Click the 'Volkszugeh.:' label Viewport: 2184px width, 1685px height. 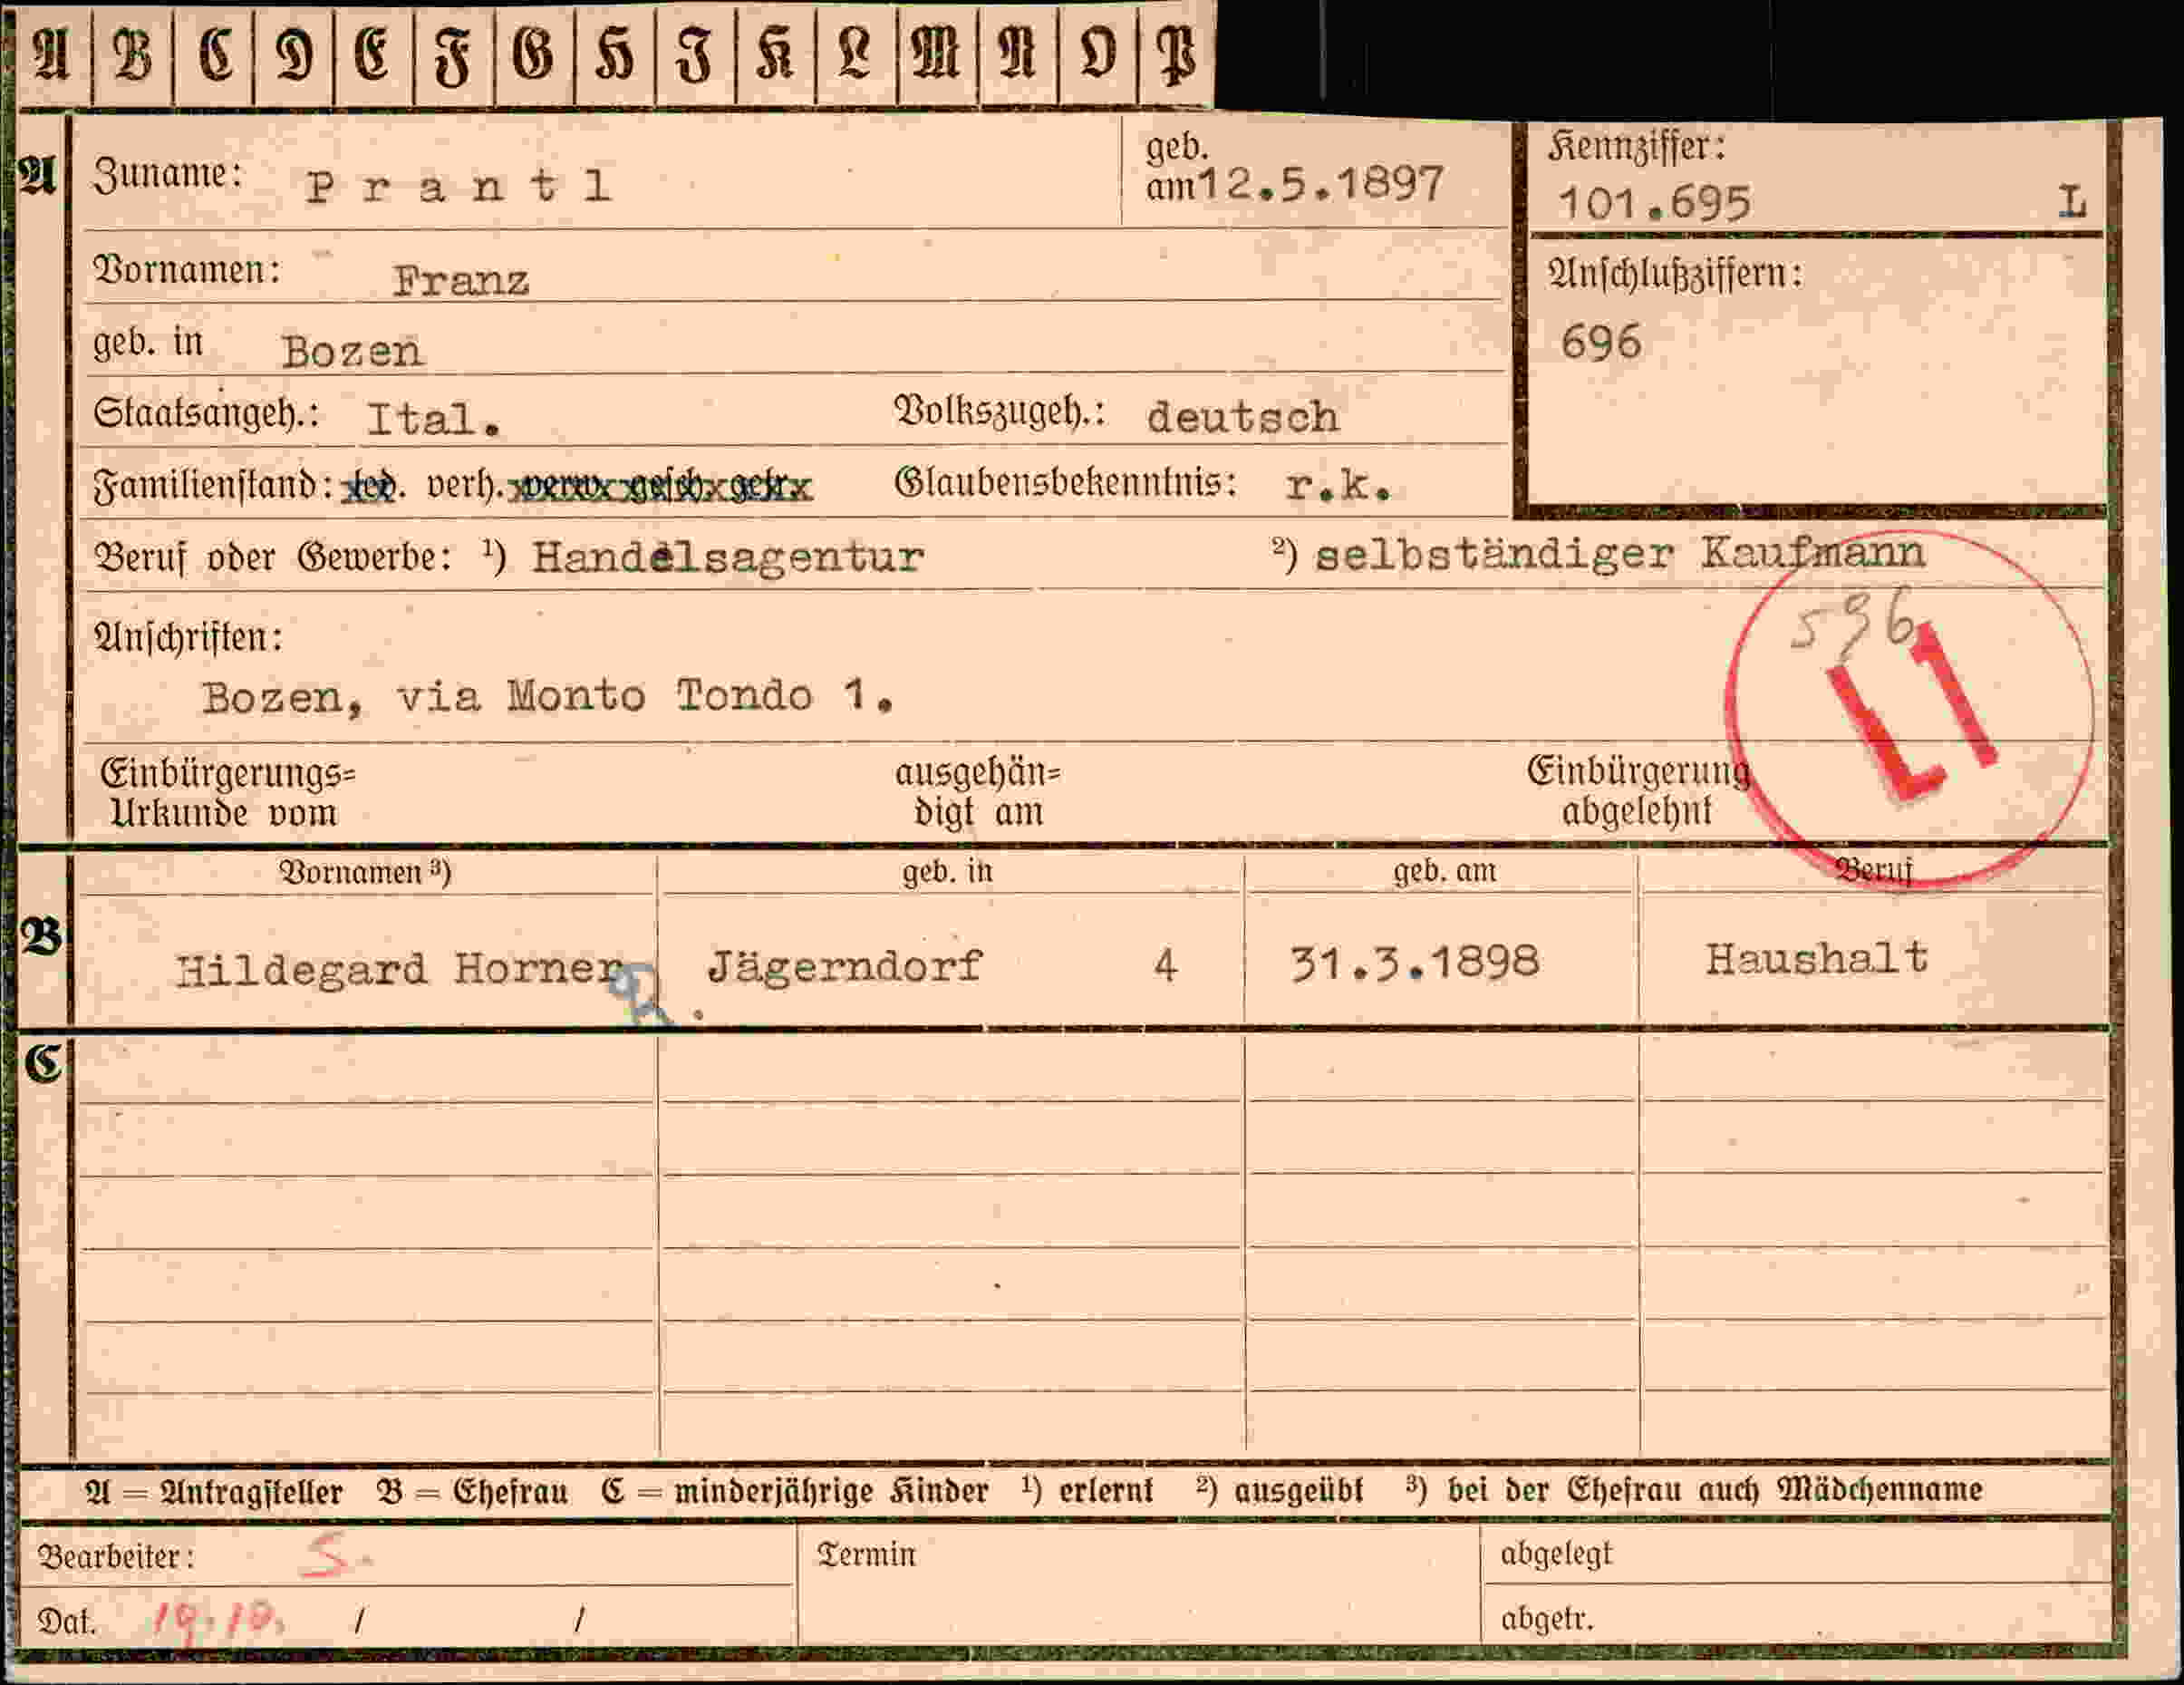click(1000, 411)
